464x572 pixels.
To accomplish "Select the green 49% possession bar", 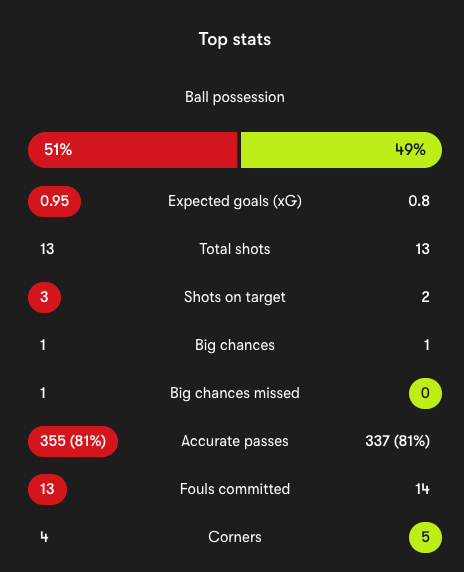I will [x=341, y=150].
